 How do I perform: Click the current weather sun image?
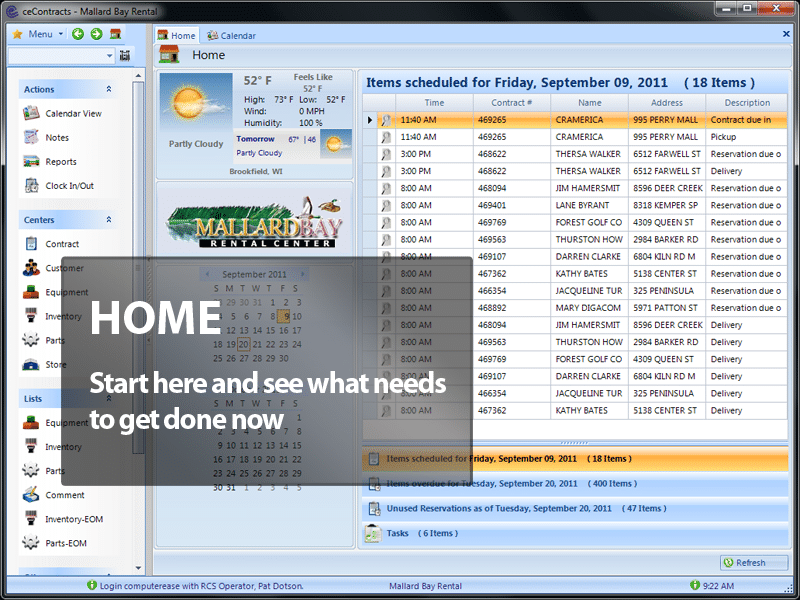pos(196,102)
